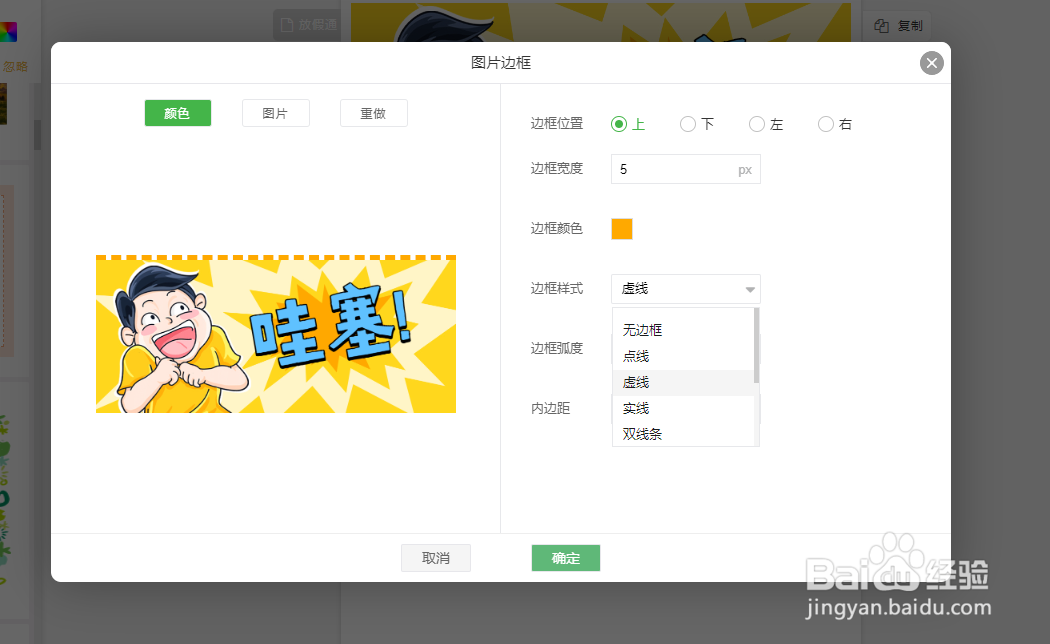Image resolution: width=1050 pixels, height=644 pixels.
Task: Select border position 右 radio
Action: point(826,124)
